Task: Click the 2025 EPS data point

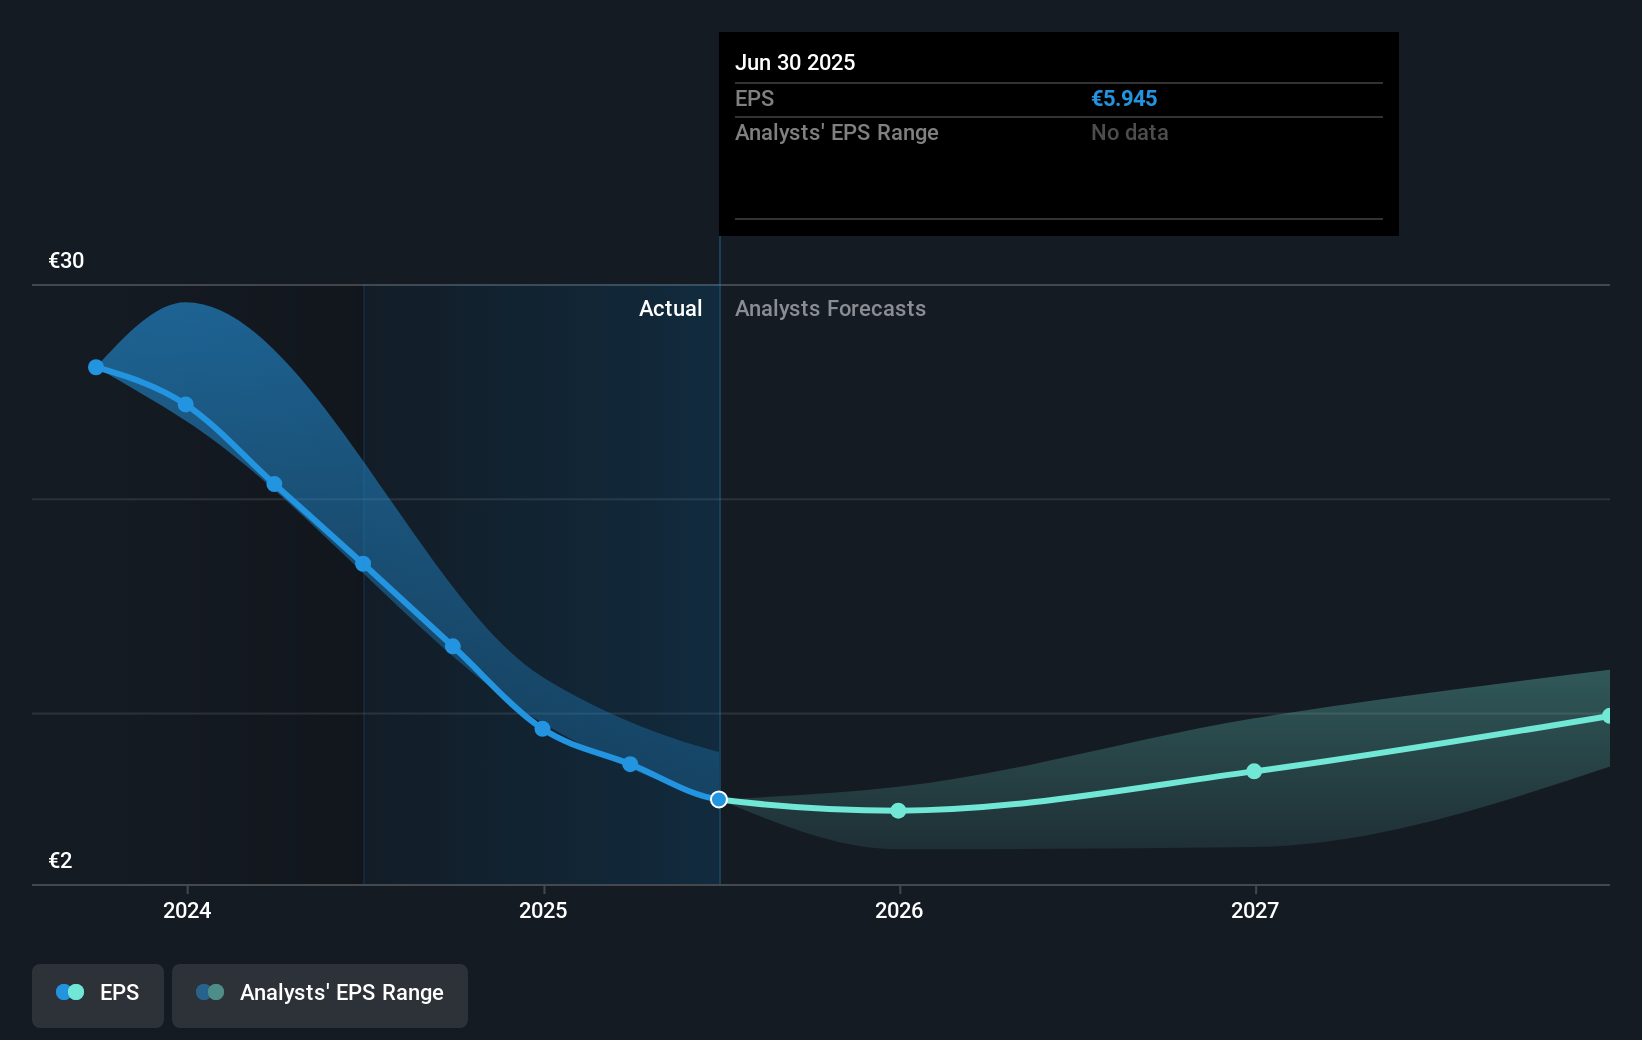Action: pos(541,728)
